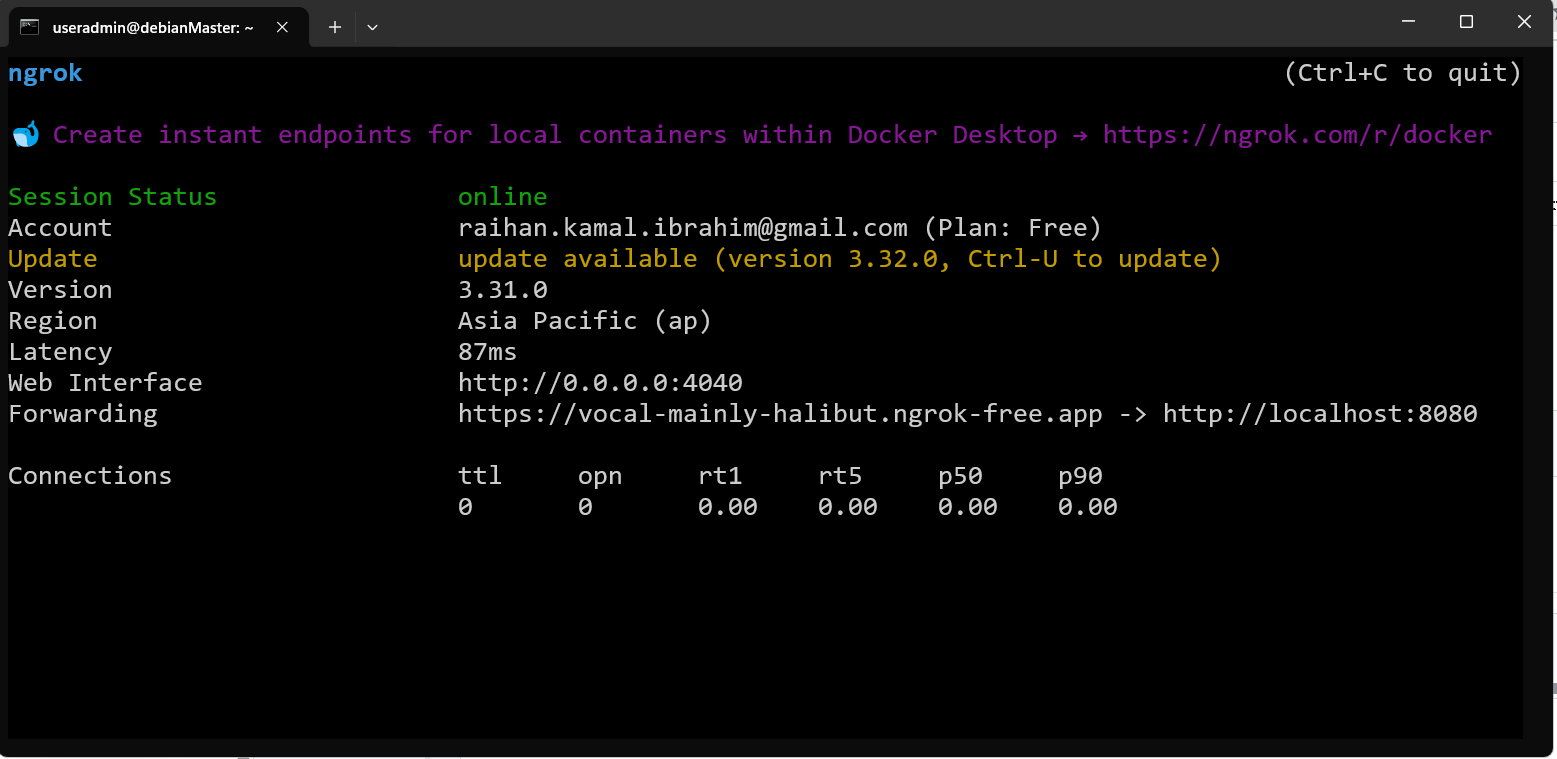Select the useradmin@debianMaster tab

pos(152,27)
